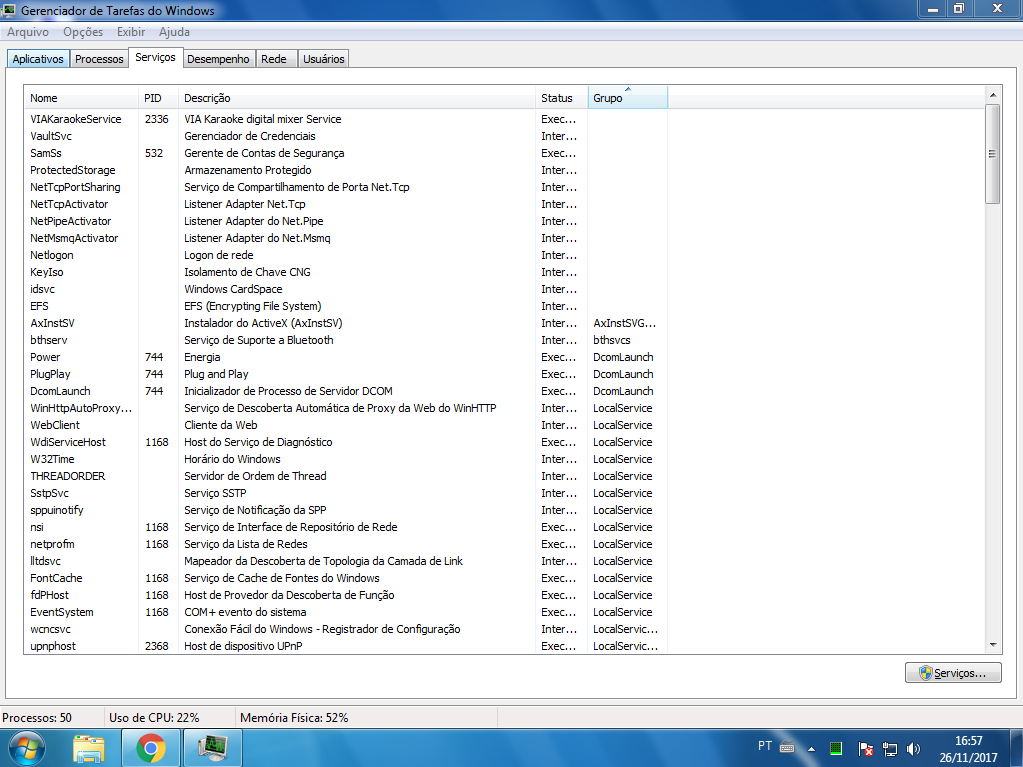This screenshot has width=1023, height=767.
Task: Click the scrollbar up arrow
Action: (x=993, y=95)
